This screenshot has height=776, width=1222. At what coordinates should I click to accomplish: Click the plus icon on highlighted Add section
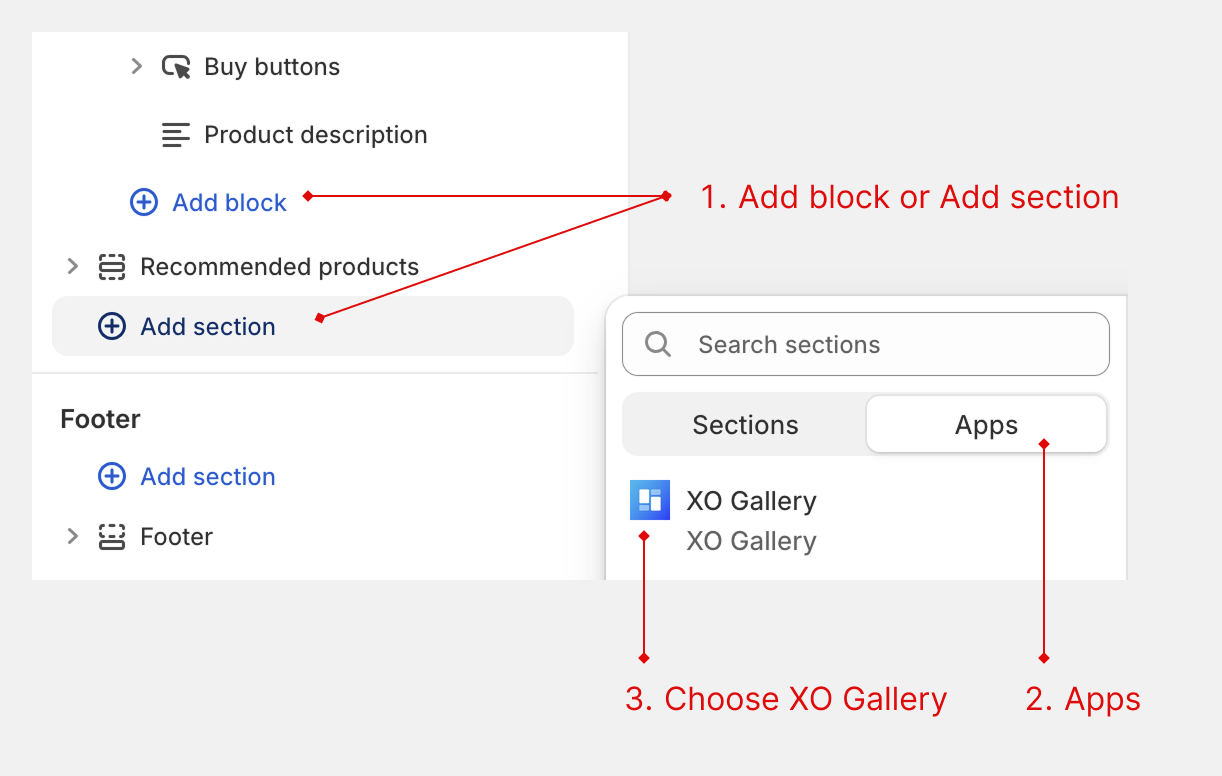tap(112, 326)
